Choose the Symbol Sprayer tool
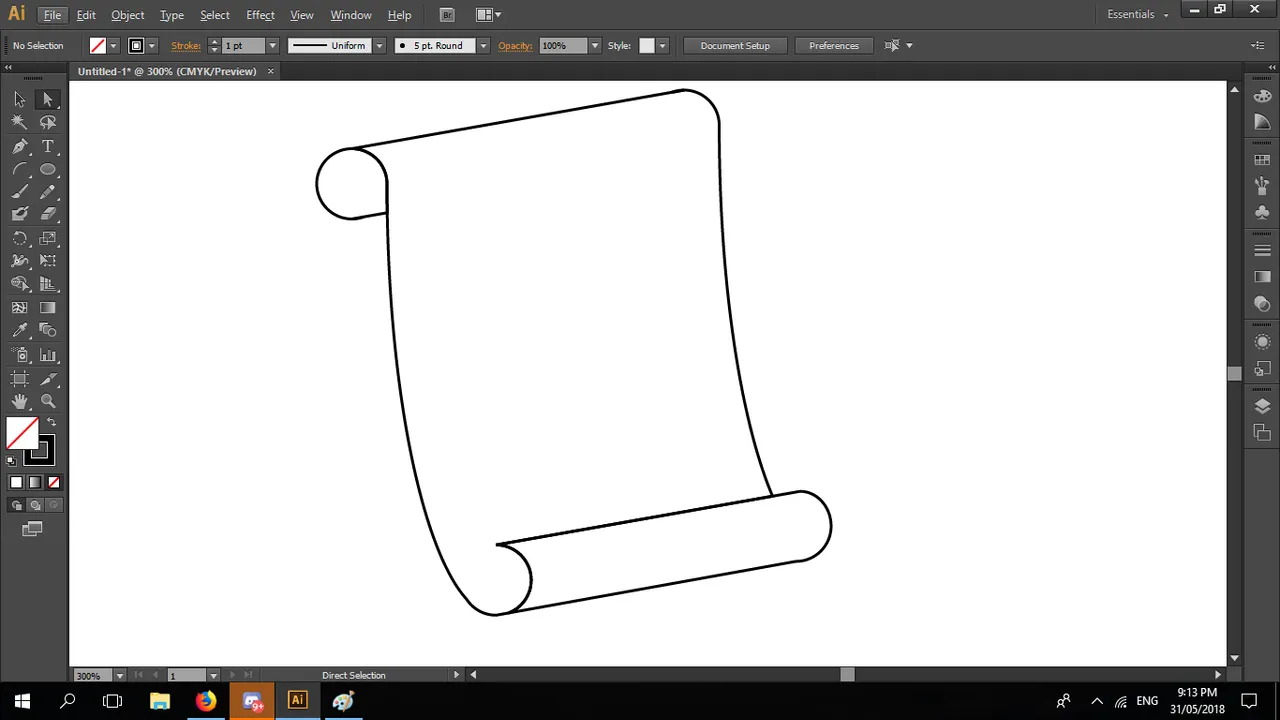 (x=19, y=355)
